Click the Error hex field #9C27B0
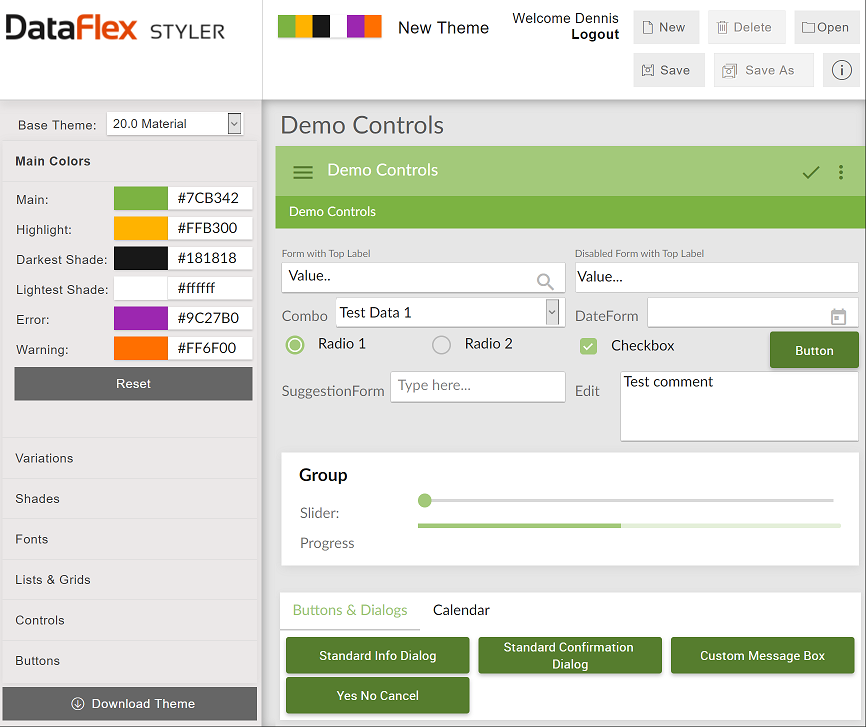The width and height of the screenshot is (866, 727). point(210,318)
